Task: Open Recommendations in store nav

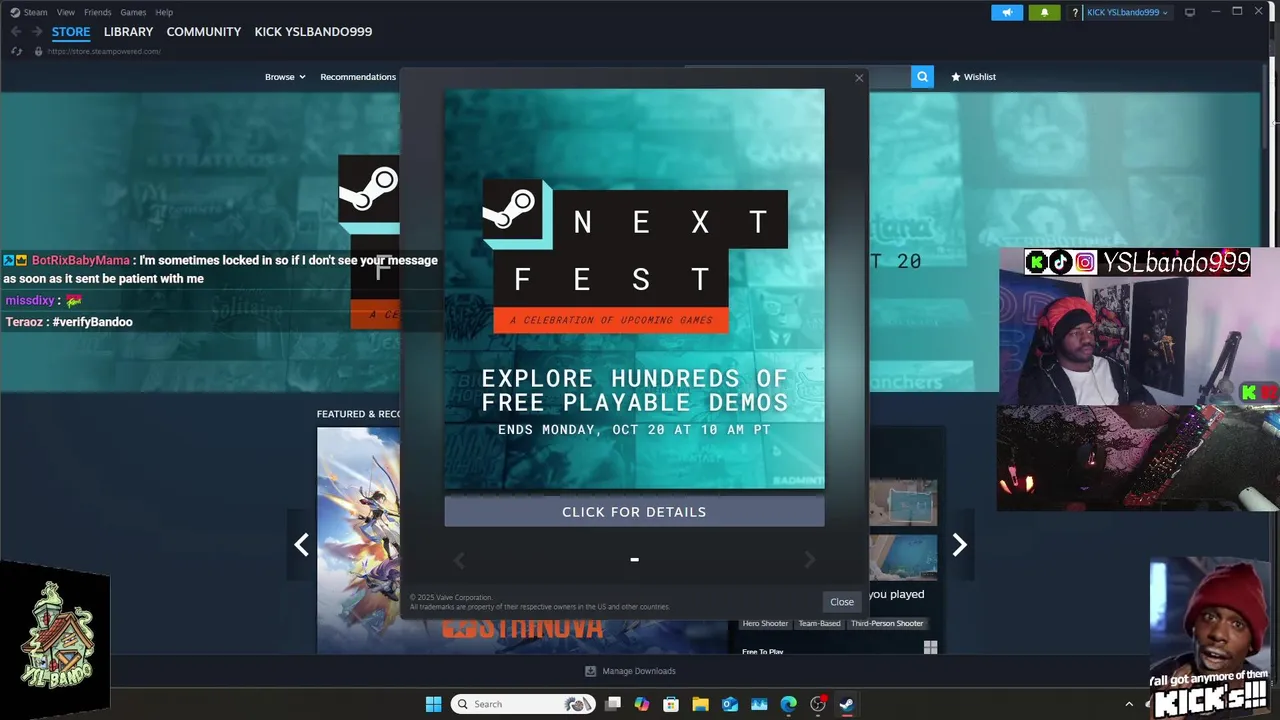Action: click(x=358, y=77)
